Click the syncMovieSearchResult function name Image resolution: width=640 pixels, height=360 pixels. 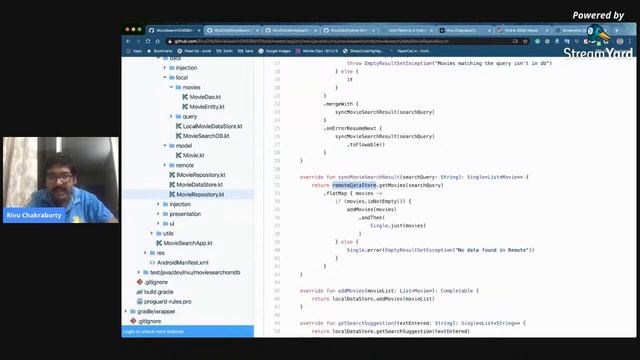tap(369, 177)
